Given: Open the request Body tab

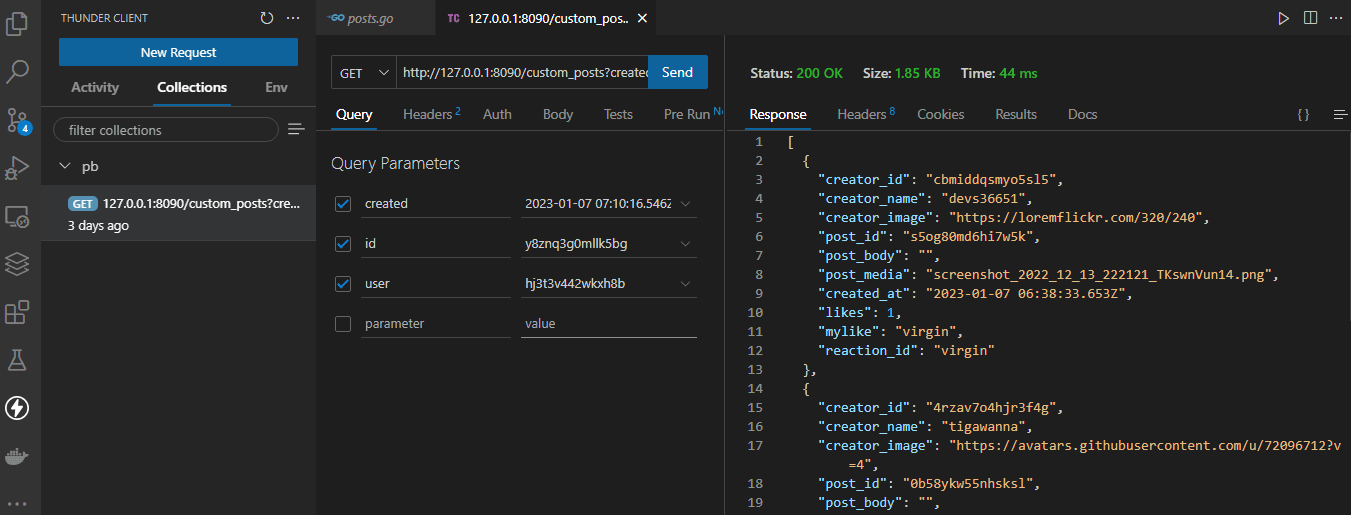Looking at the screenshot, I should 558,114.
